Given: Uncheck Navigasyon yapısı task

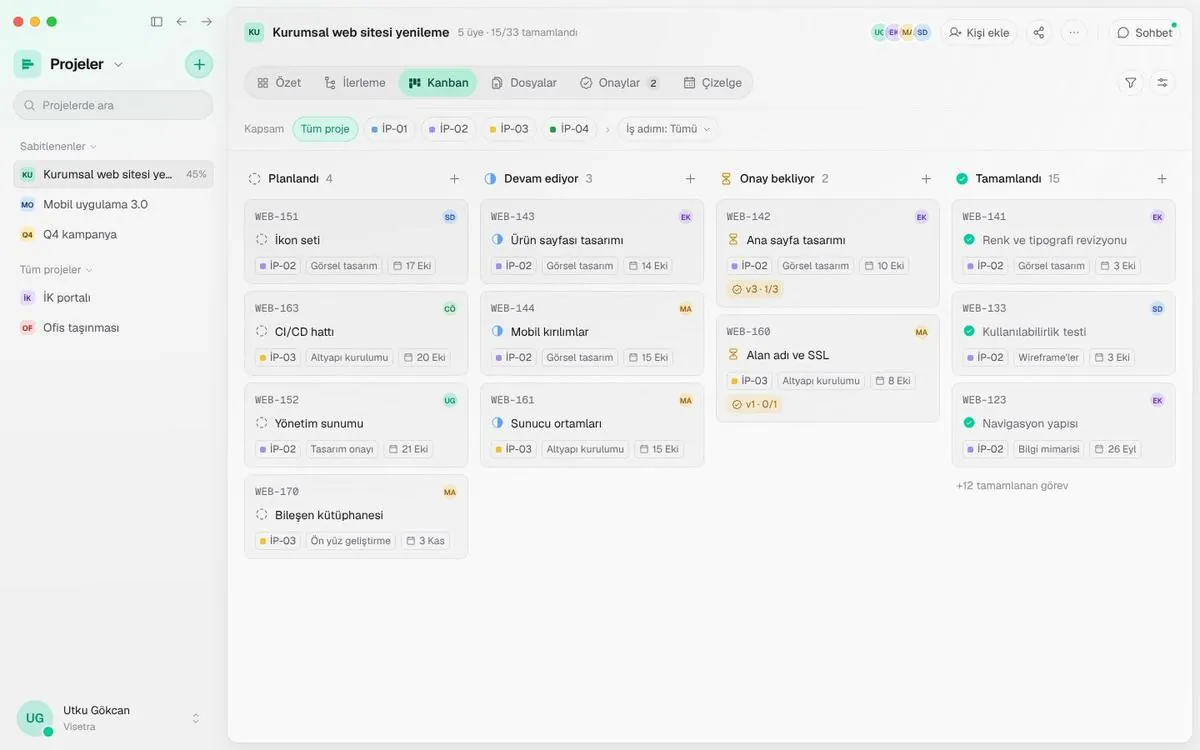Looking at the screenshot, I should click(969, 424).
